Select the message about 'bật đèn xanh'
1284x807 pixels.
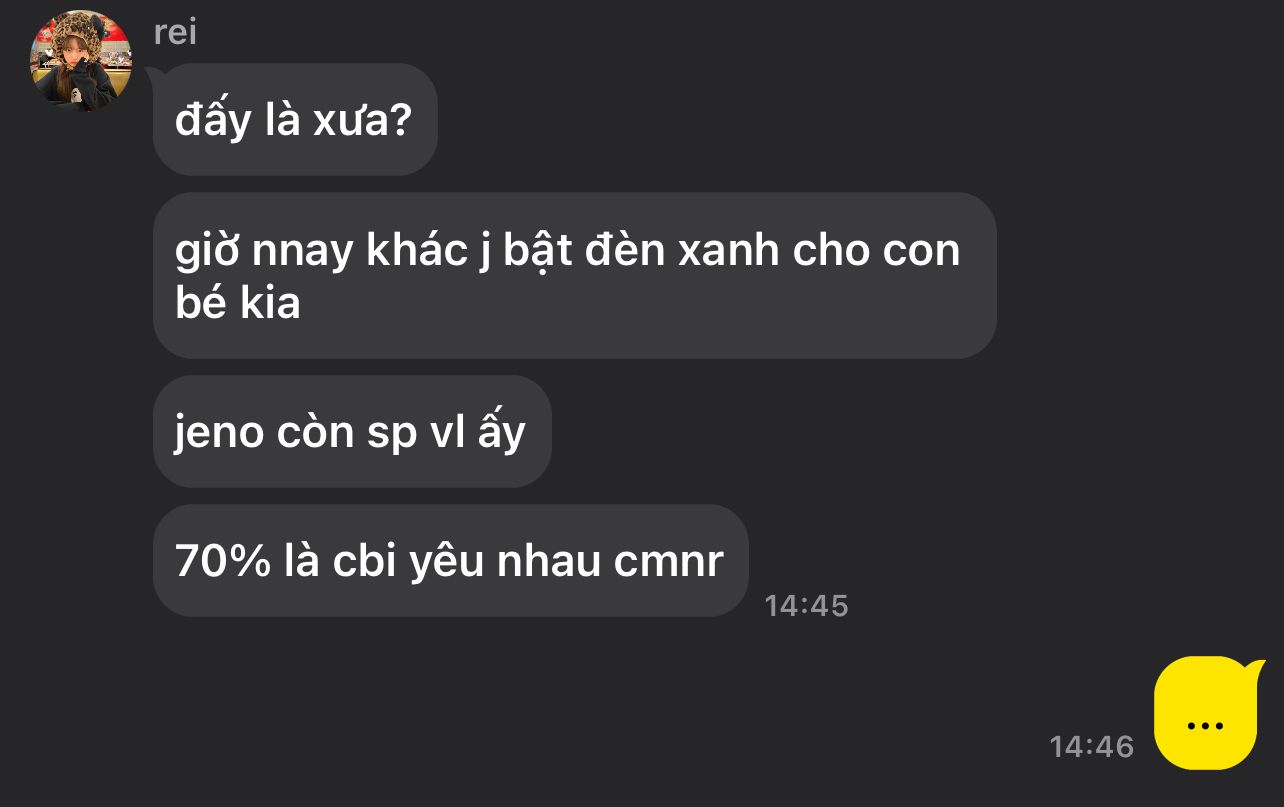point(575,275)
